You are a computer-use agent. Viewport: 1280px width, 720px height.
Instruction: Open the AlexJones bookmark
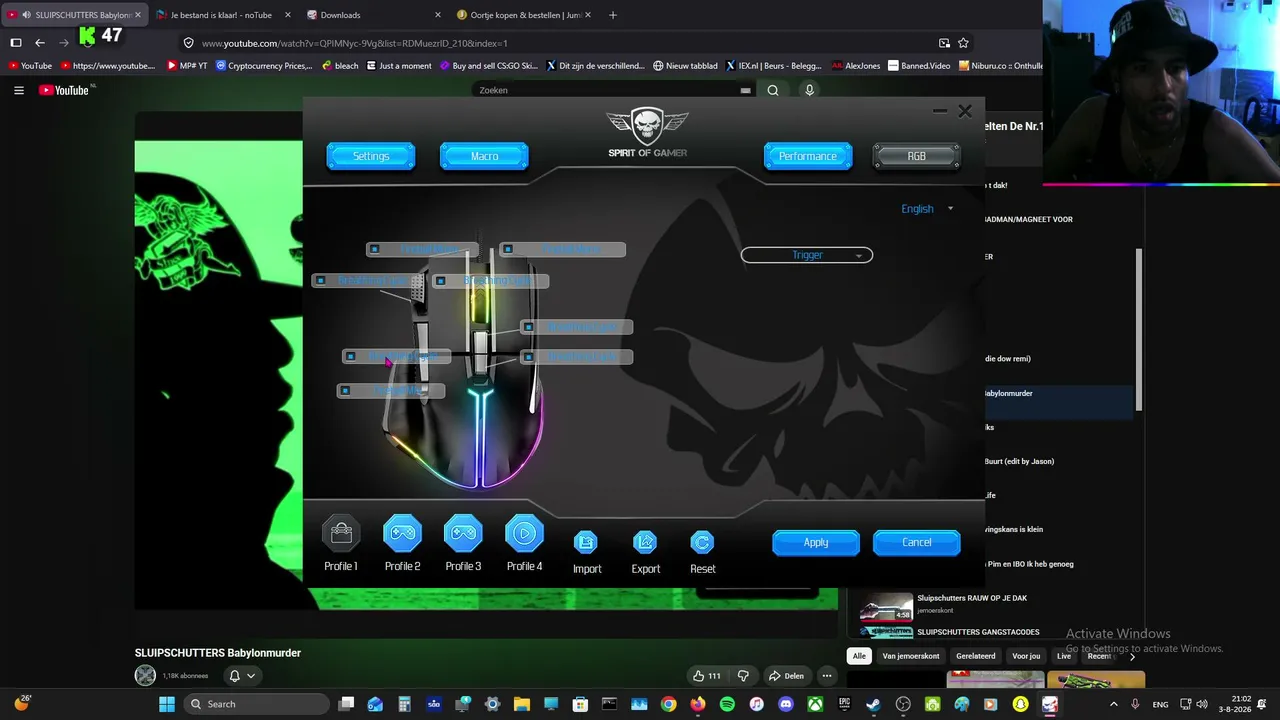[855, 66]
